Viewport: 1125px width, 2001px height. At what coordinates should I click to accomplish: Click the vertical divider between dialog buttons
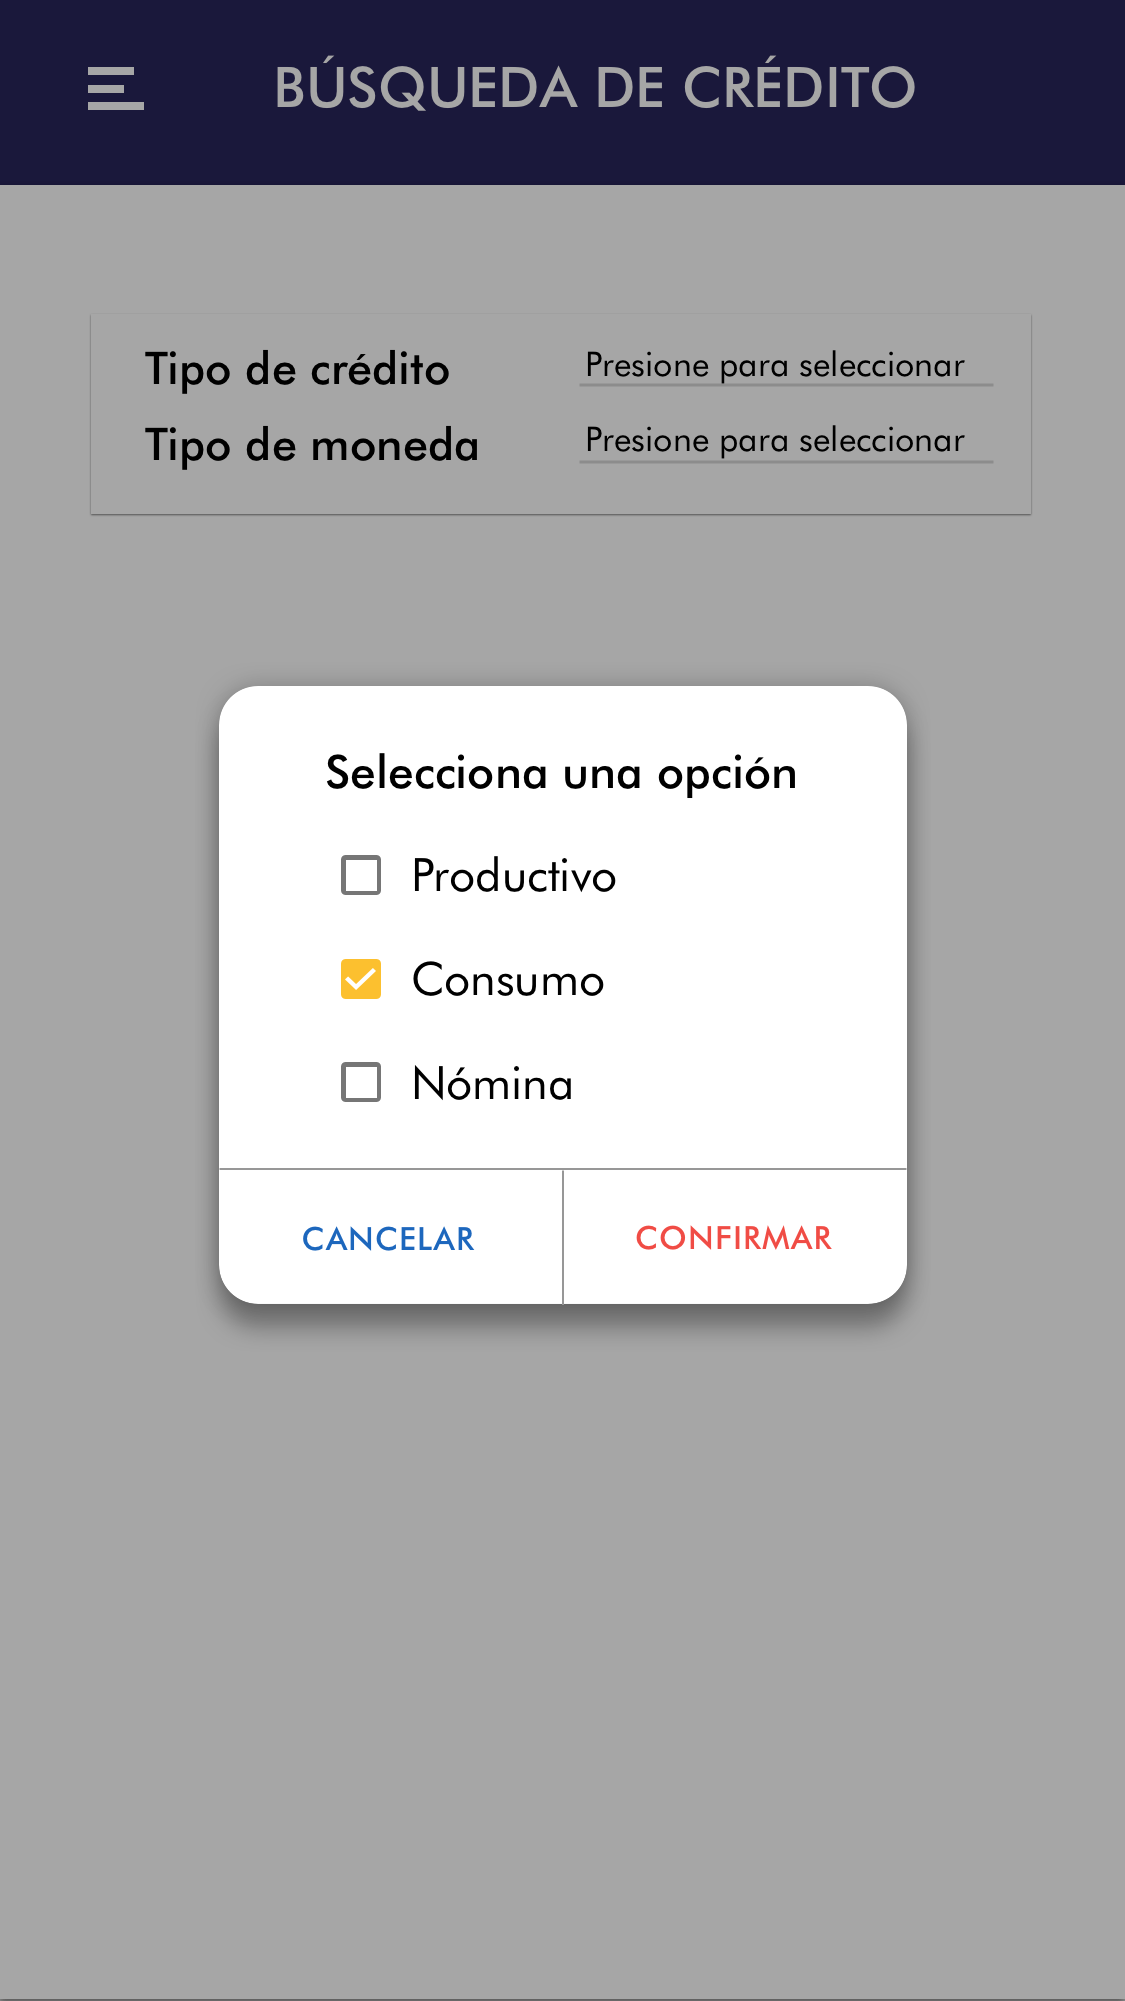click(x=563, y=1237)
